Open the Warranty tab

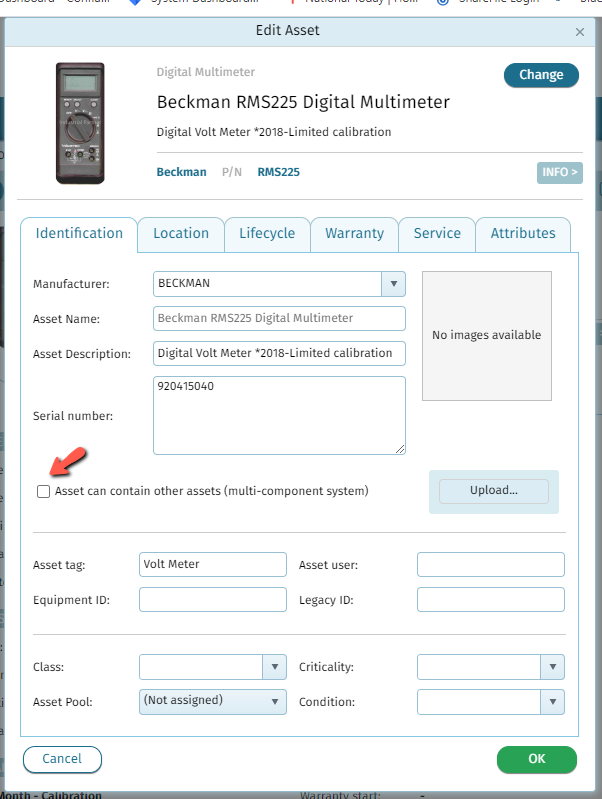(x=354, y=233)
